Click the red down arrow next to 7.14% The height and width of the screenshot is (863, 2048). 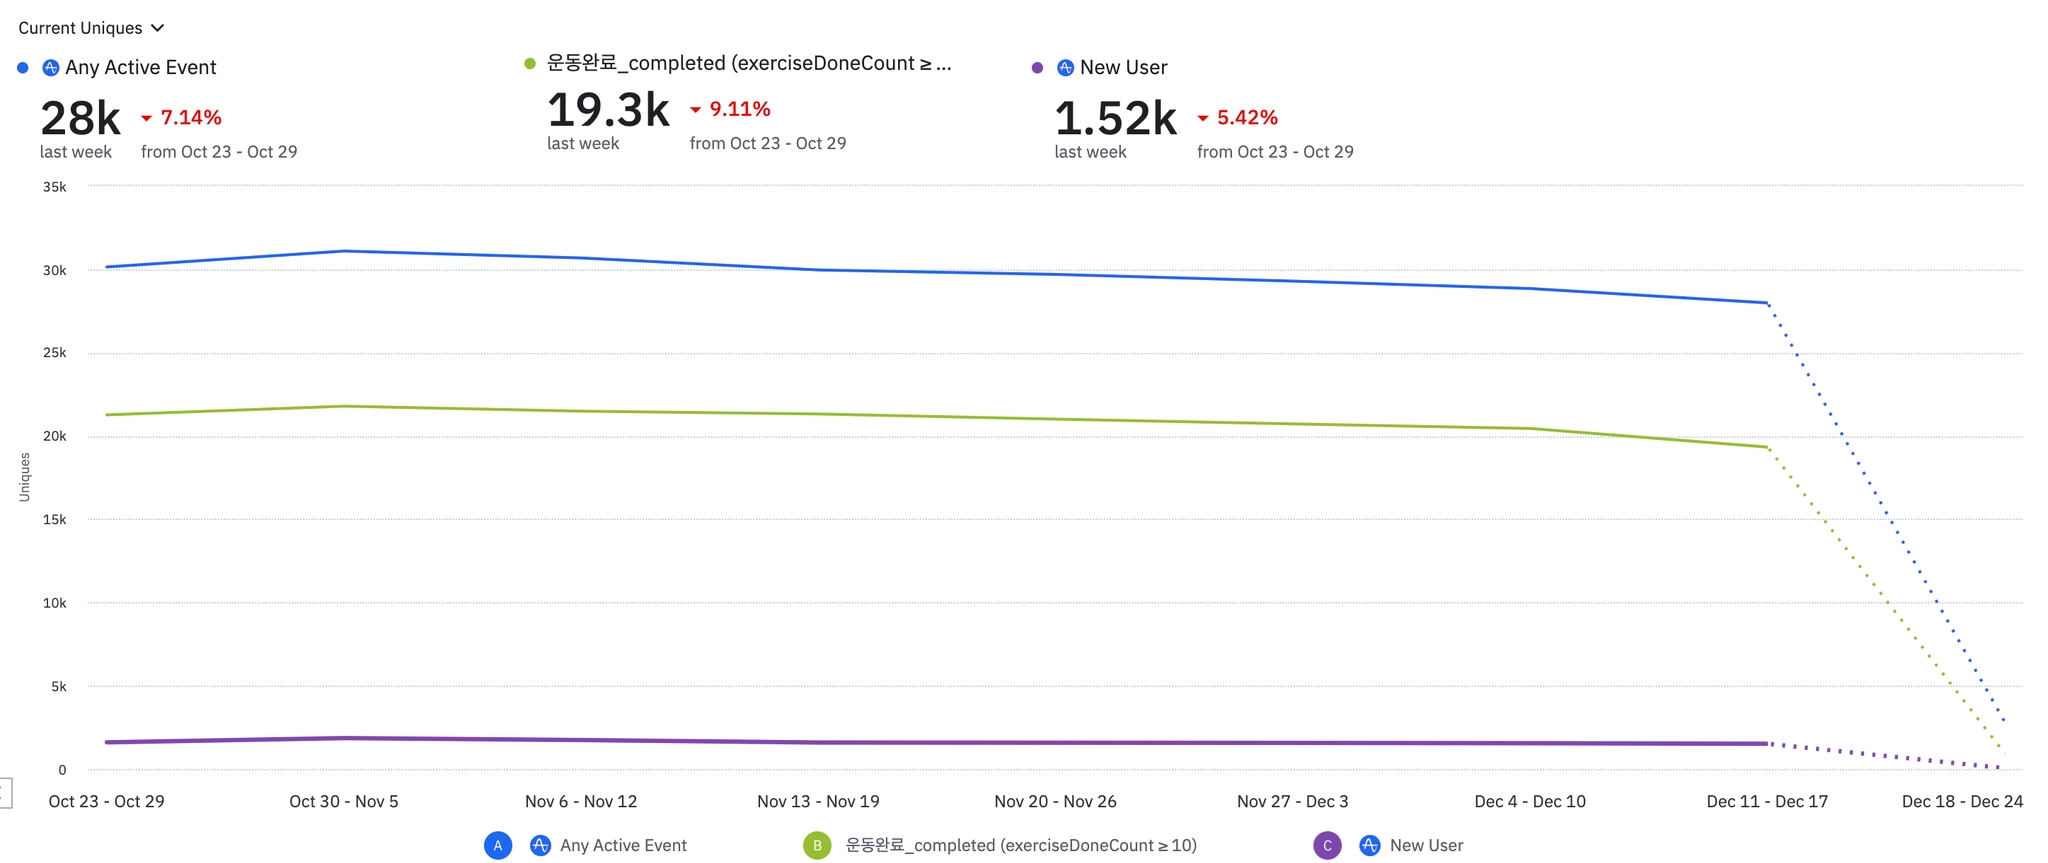pos(147,118)
